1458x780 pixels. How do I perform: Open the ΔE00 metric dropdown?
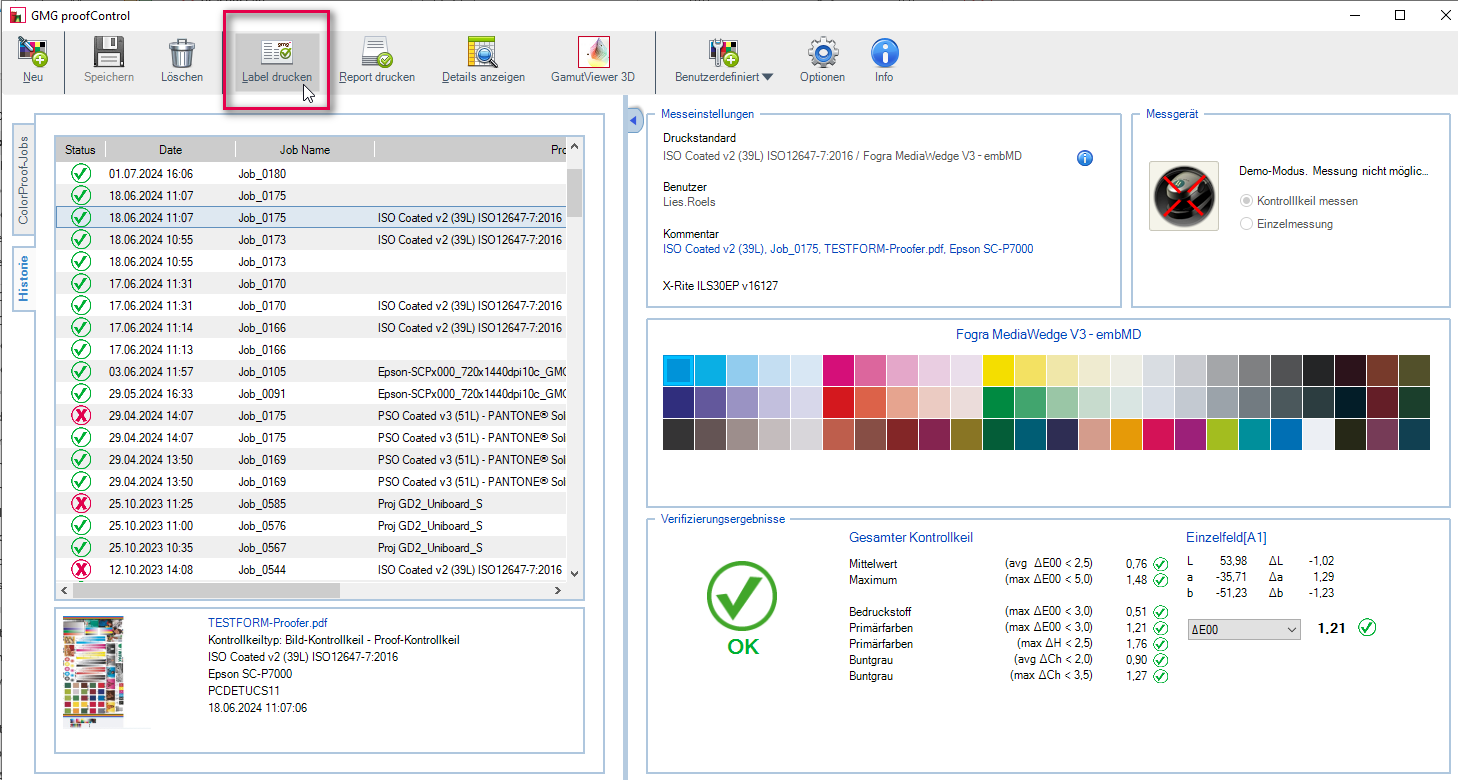click(x=1243, y=629)
